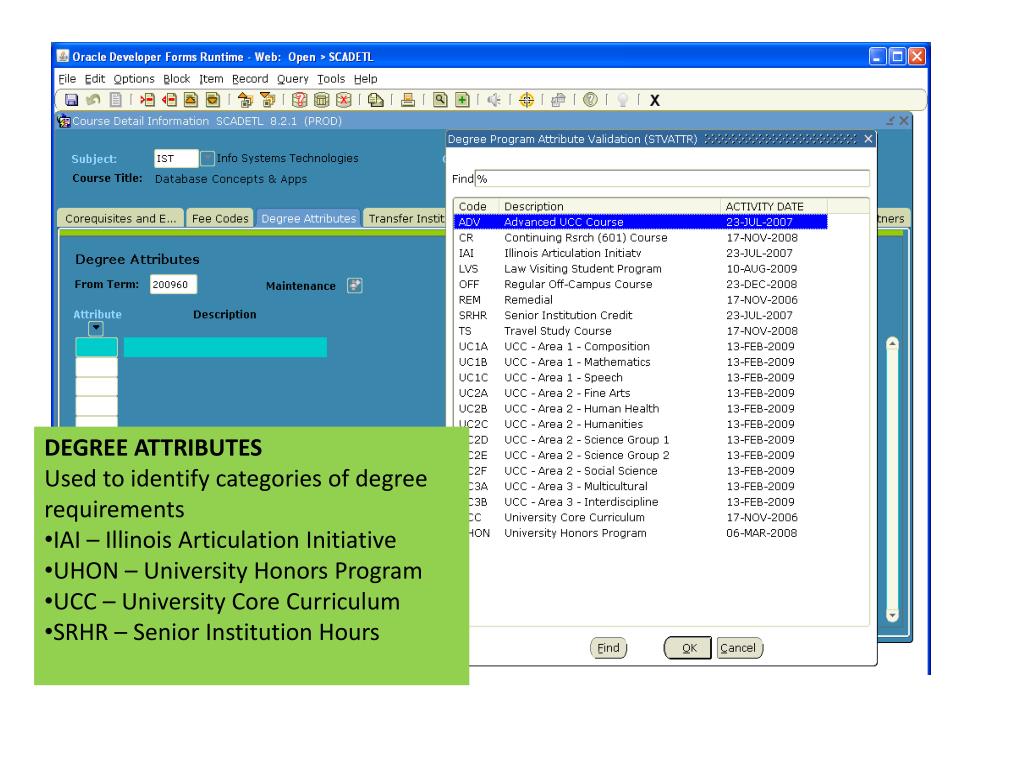1024x768 pixels.
Task: Exit the form with the toolbar X
Action: [654, 101]
